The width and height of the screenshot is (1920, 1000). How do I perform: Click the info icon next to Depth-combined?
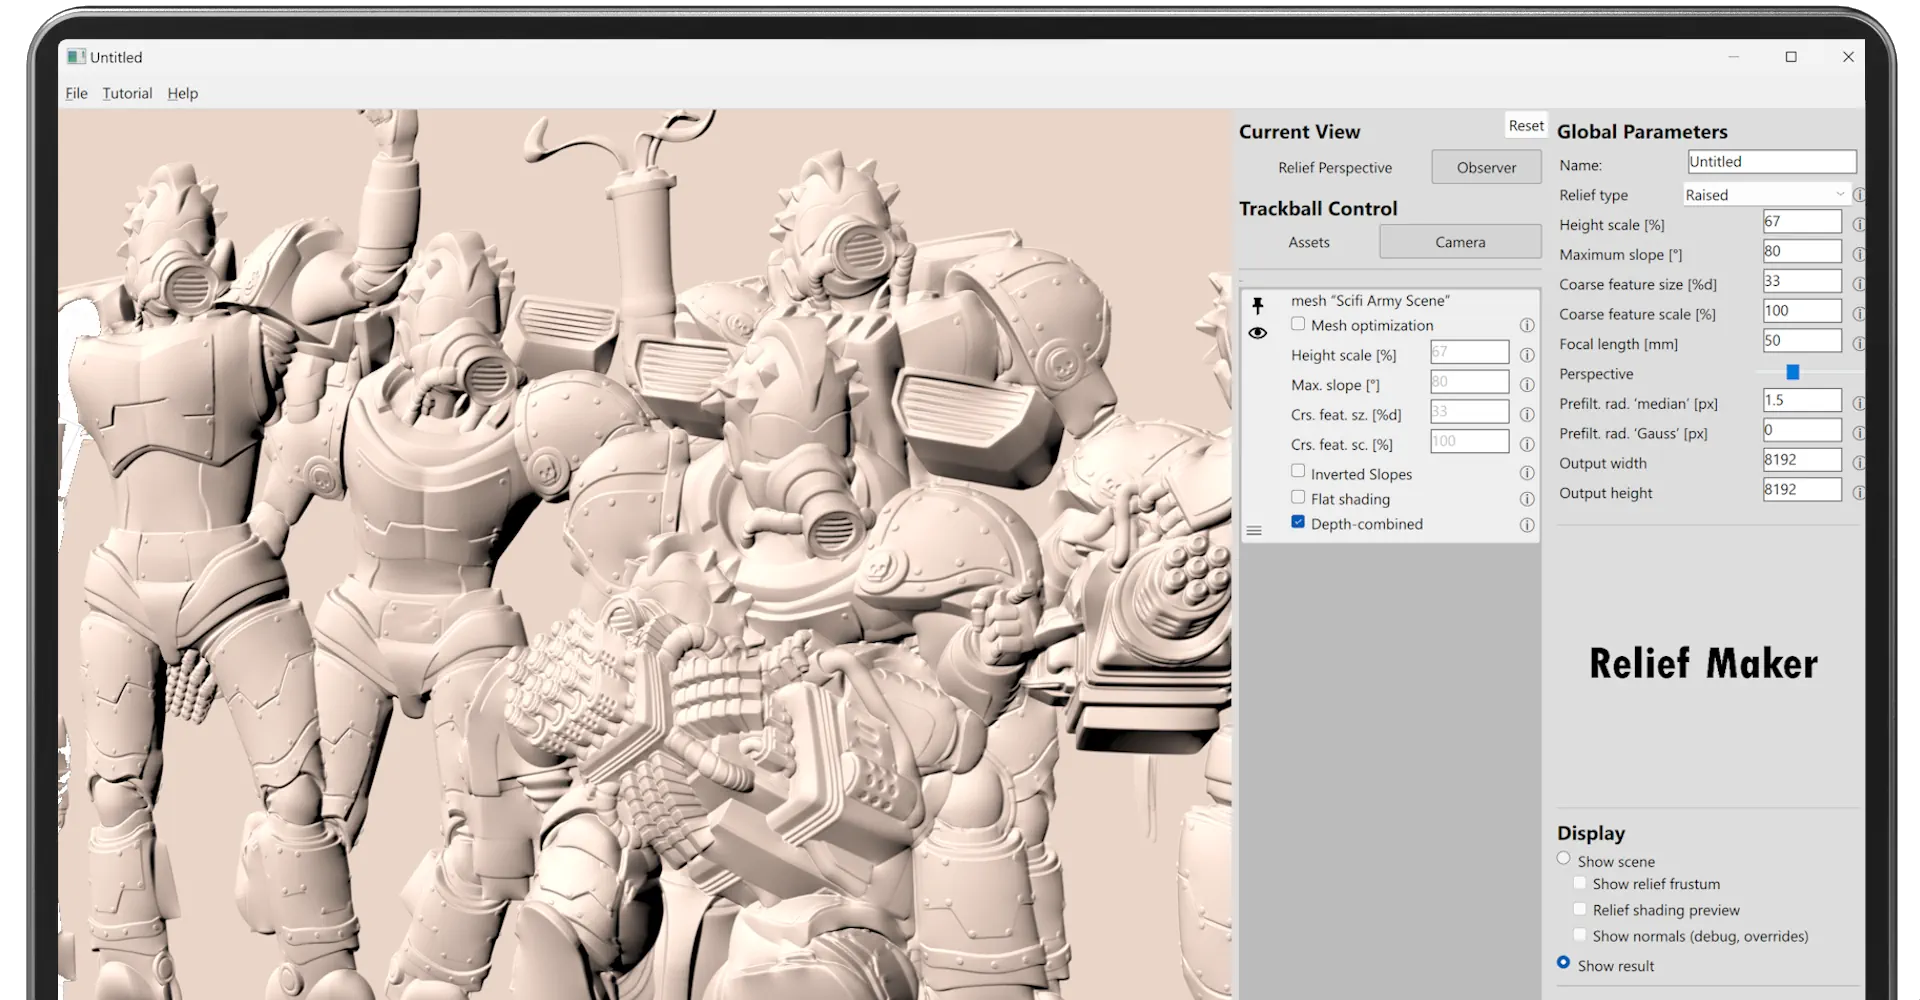pos(1527,525)
